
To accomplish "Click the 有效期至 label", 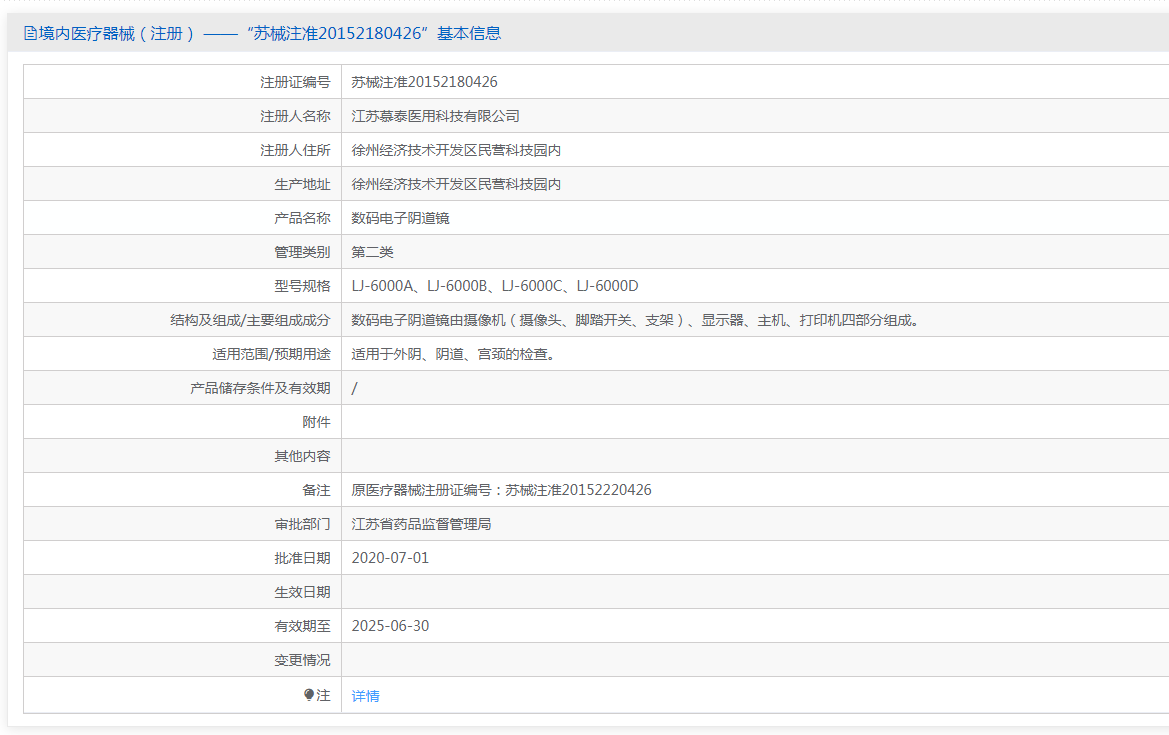I will pos(302,626).
